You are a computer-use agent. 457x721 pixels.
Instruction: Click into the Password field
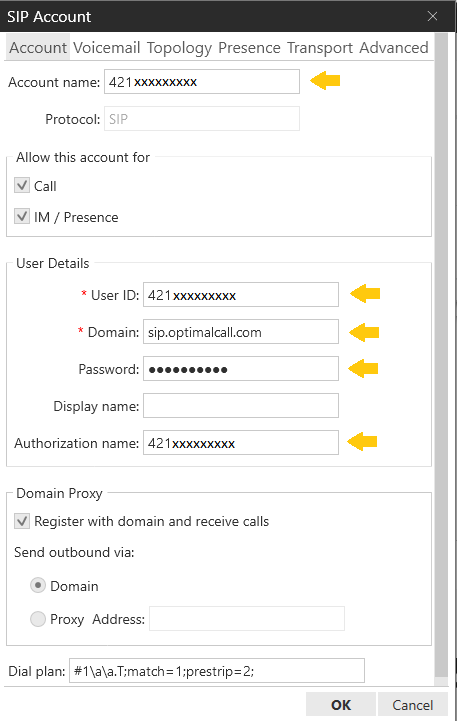pos(241,369)
